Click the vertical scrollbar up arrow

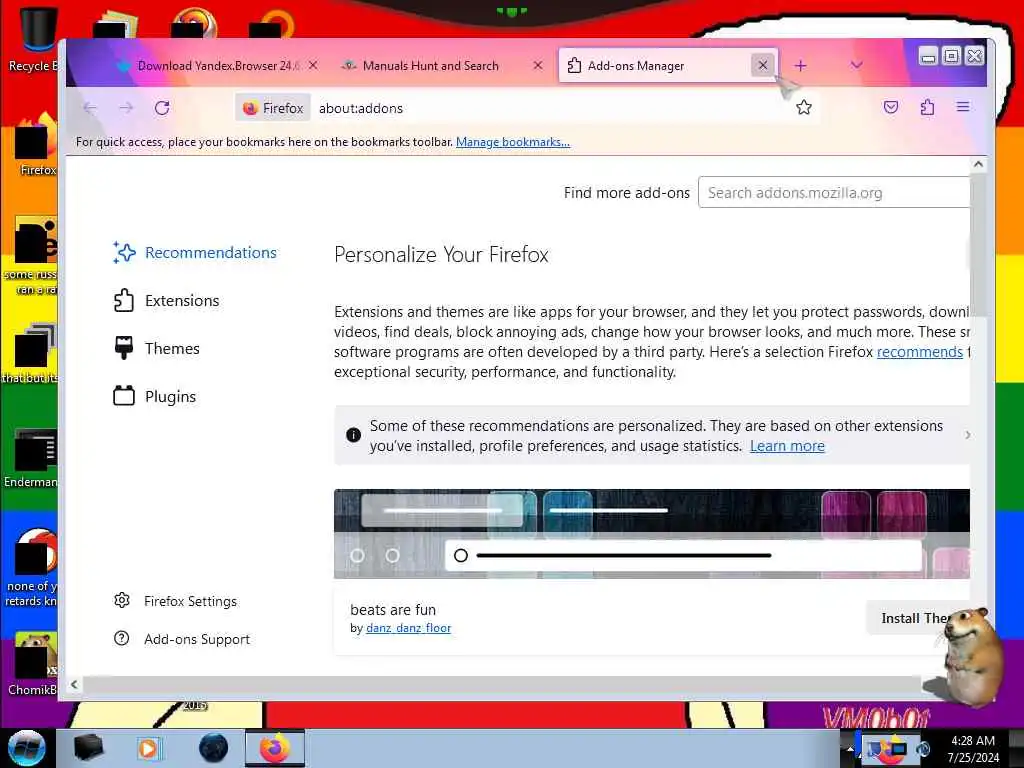click(978, 165)
